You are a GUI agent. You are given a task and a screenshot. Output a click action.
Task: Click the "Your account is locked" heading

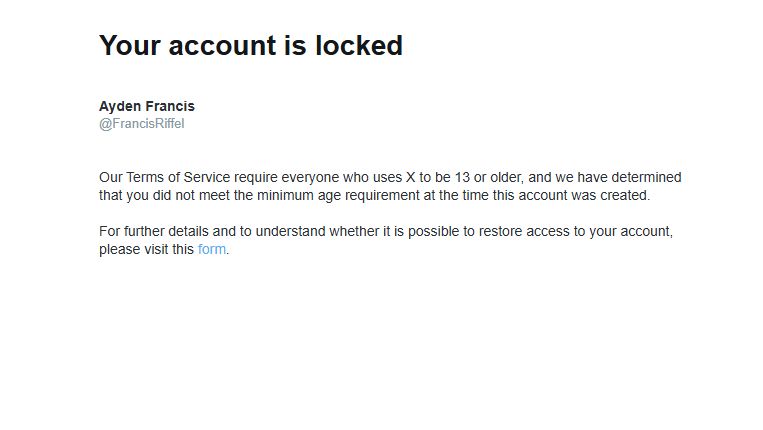(x=250, y=46)
